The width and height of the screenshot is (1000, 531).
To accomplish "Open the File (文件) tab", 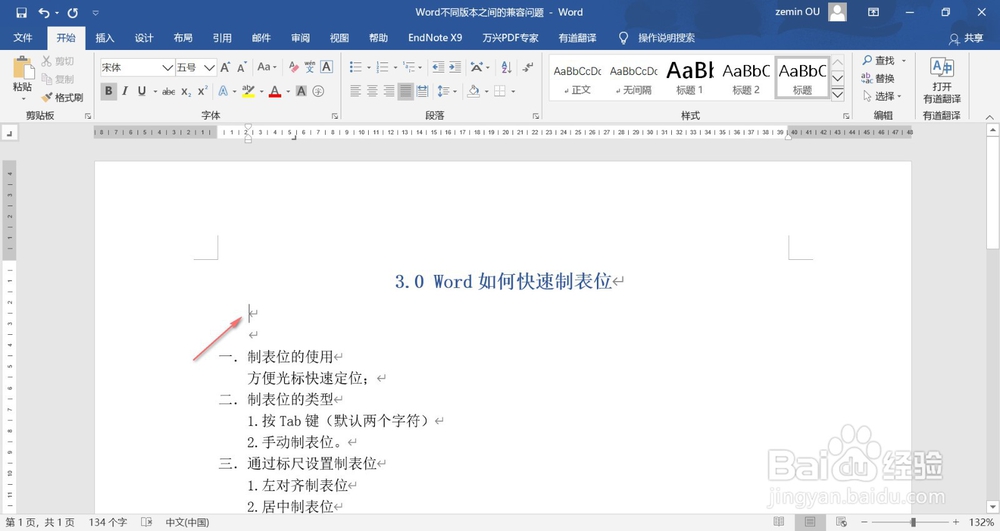I will [x=23, y=38].
